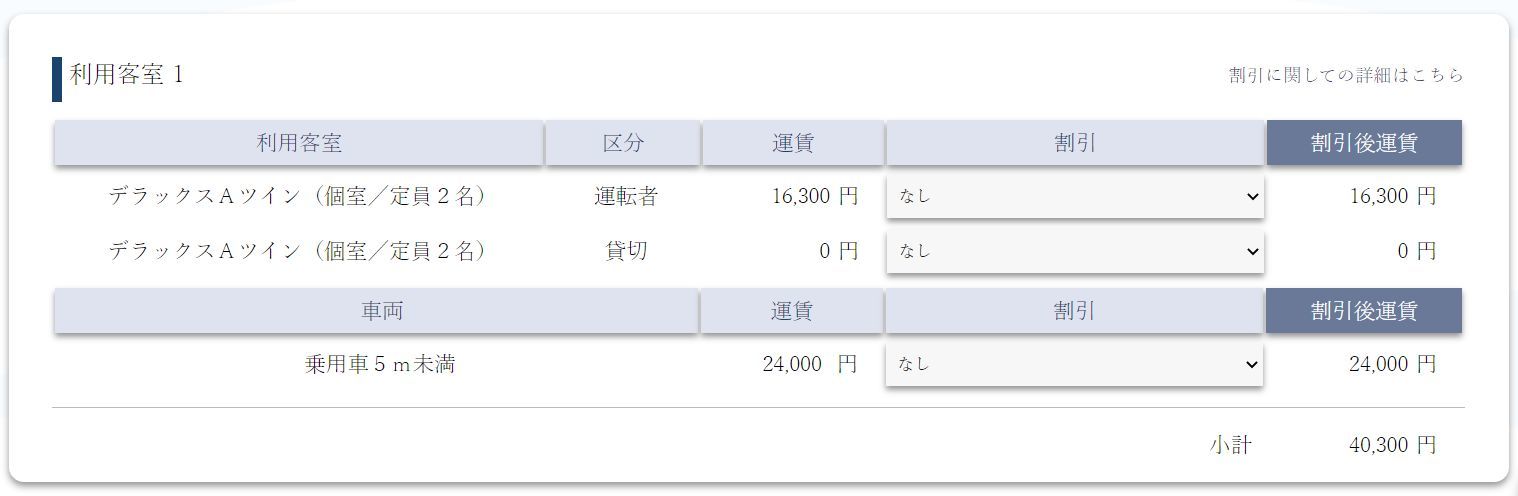Click the 24,000 円 fare in 運賃 column

(809, 365)
